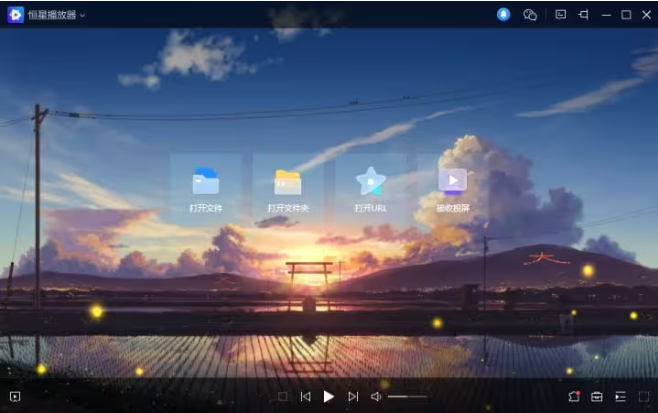Toggle the pin-on-top icon
This screenshot has height=413, width=658.
coord(583,15)
